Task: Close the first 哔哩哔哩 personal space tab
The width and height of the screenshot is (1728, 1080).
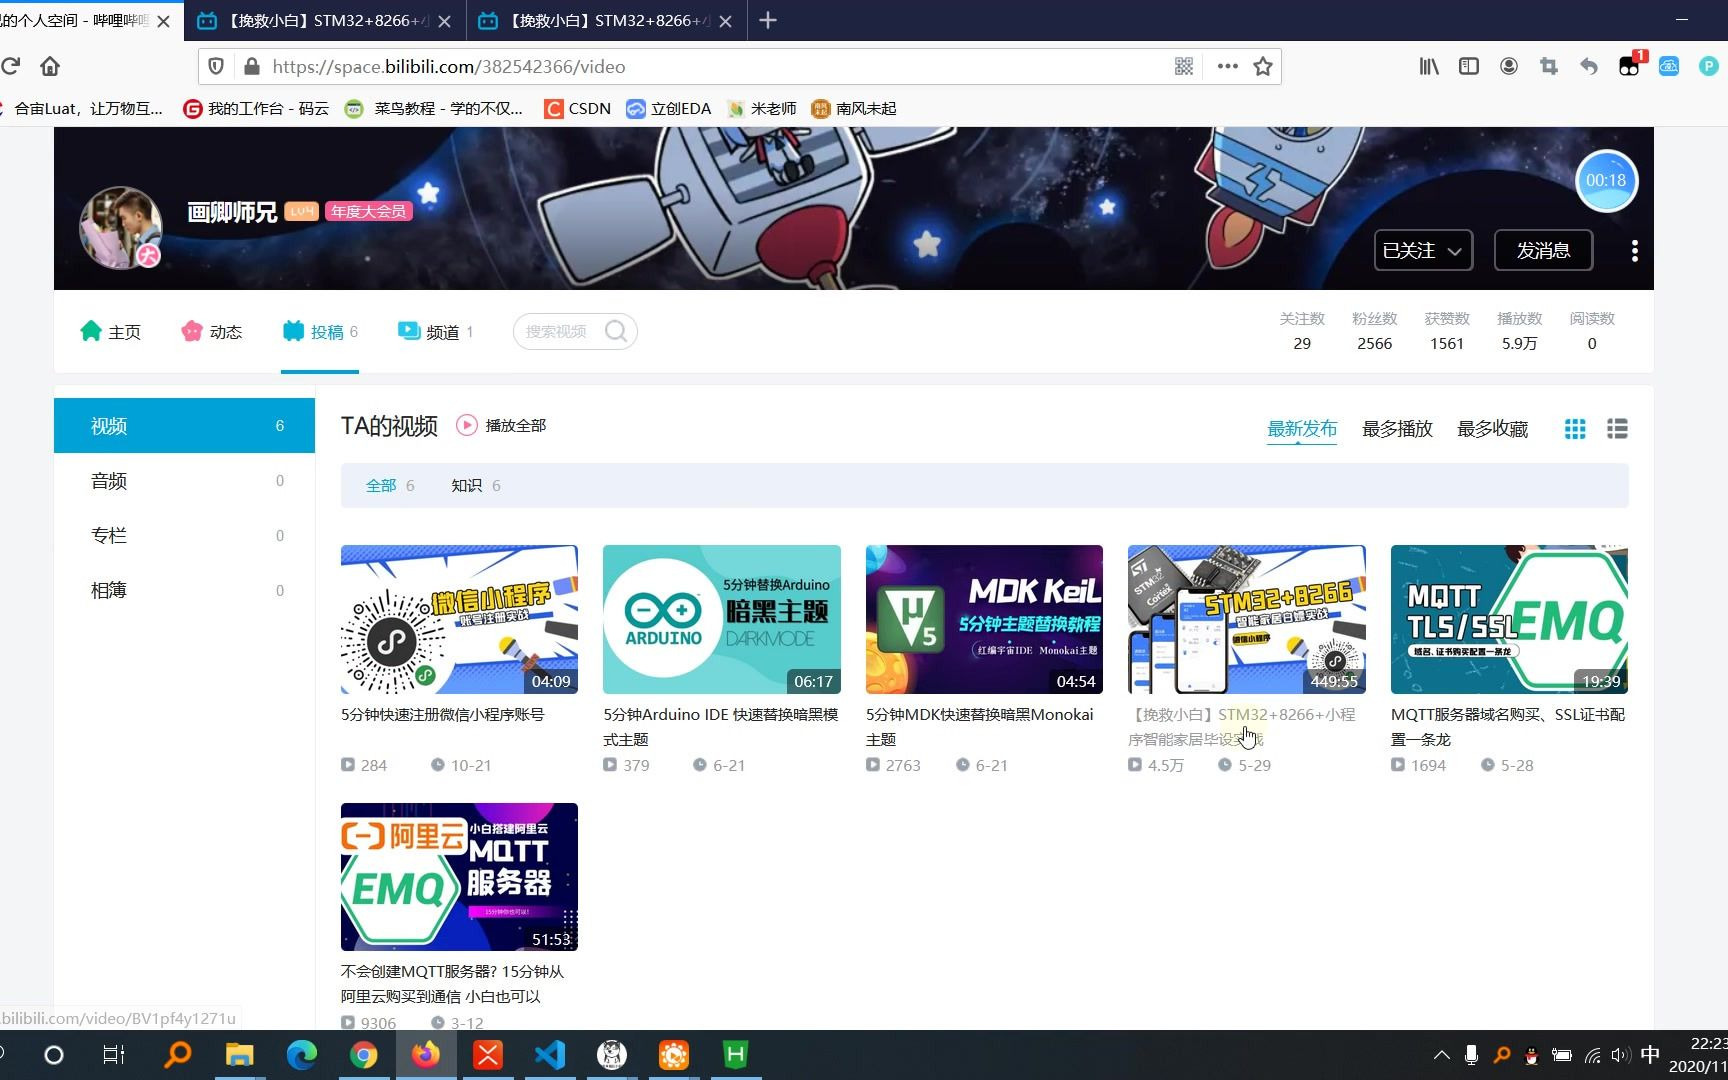Action: coord(164,20)
